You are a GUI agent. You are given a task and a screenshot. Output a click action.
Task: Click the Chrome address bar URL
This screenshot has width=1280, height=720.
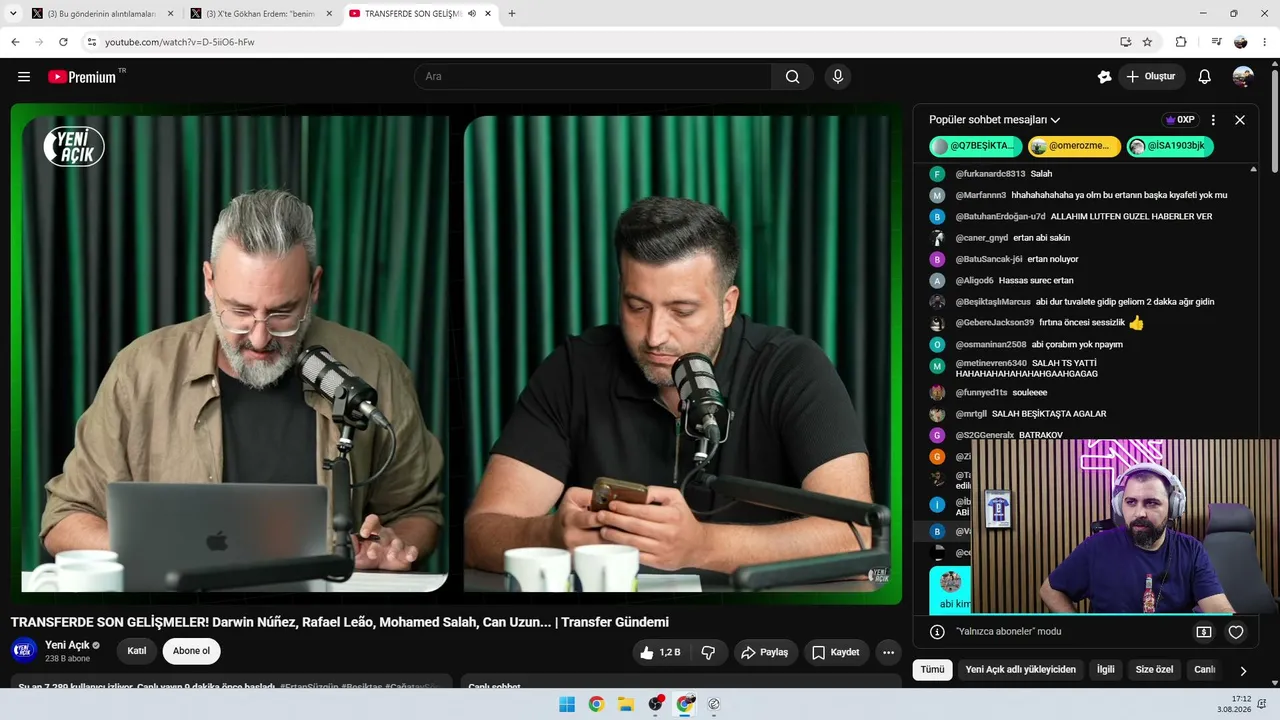[180, 42]
